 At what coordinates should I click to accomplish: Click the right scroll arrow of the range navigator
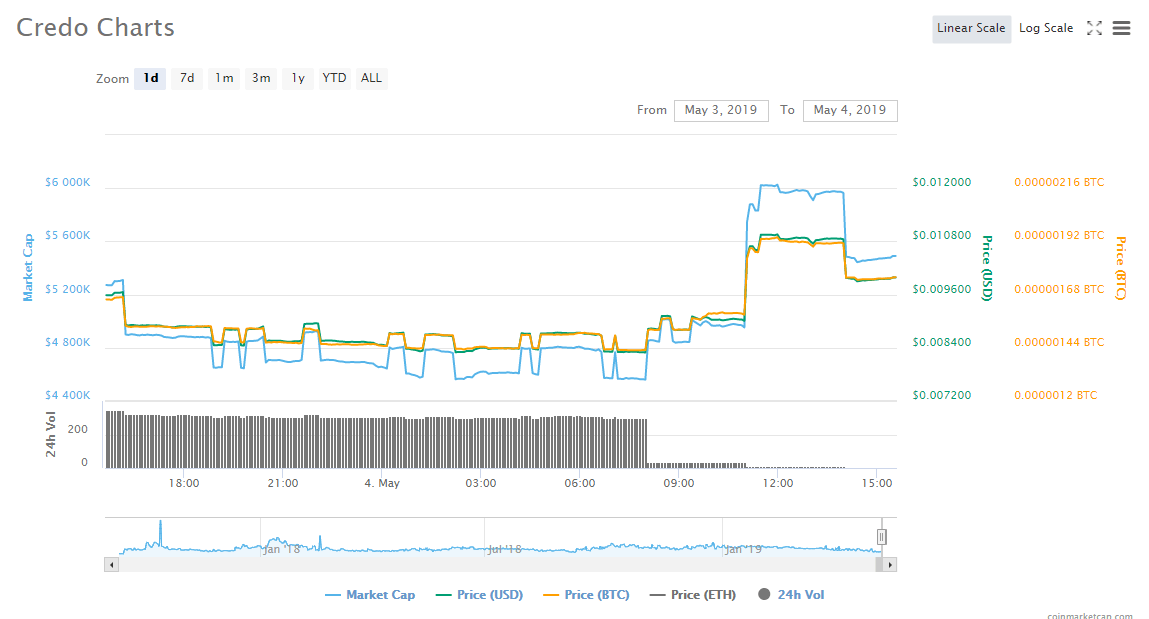click(x=889, y=564)
